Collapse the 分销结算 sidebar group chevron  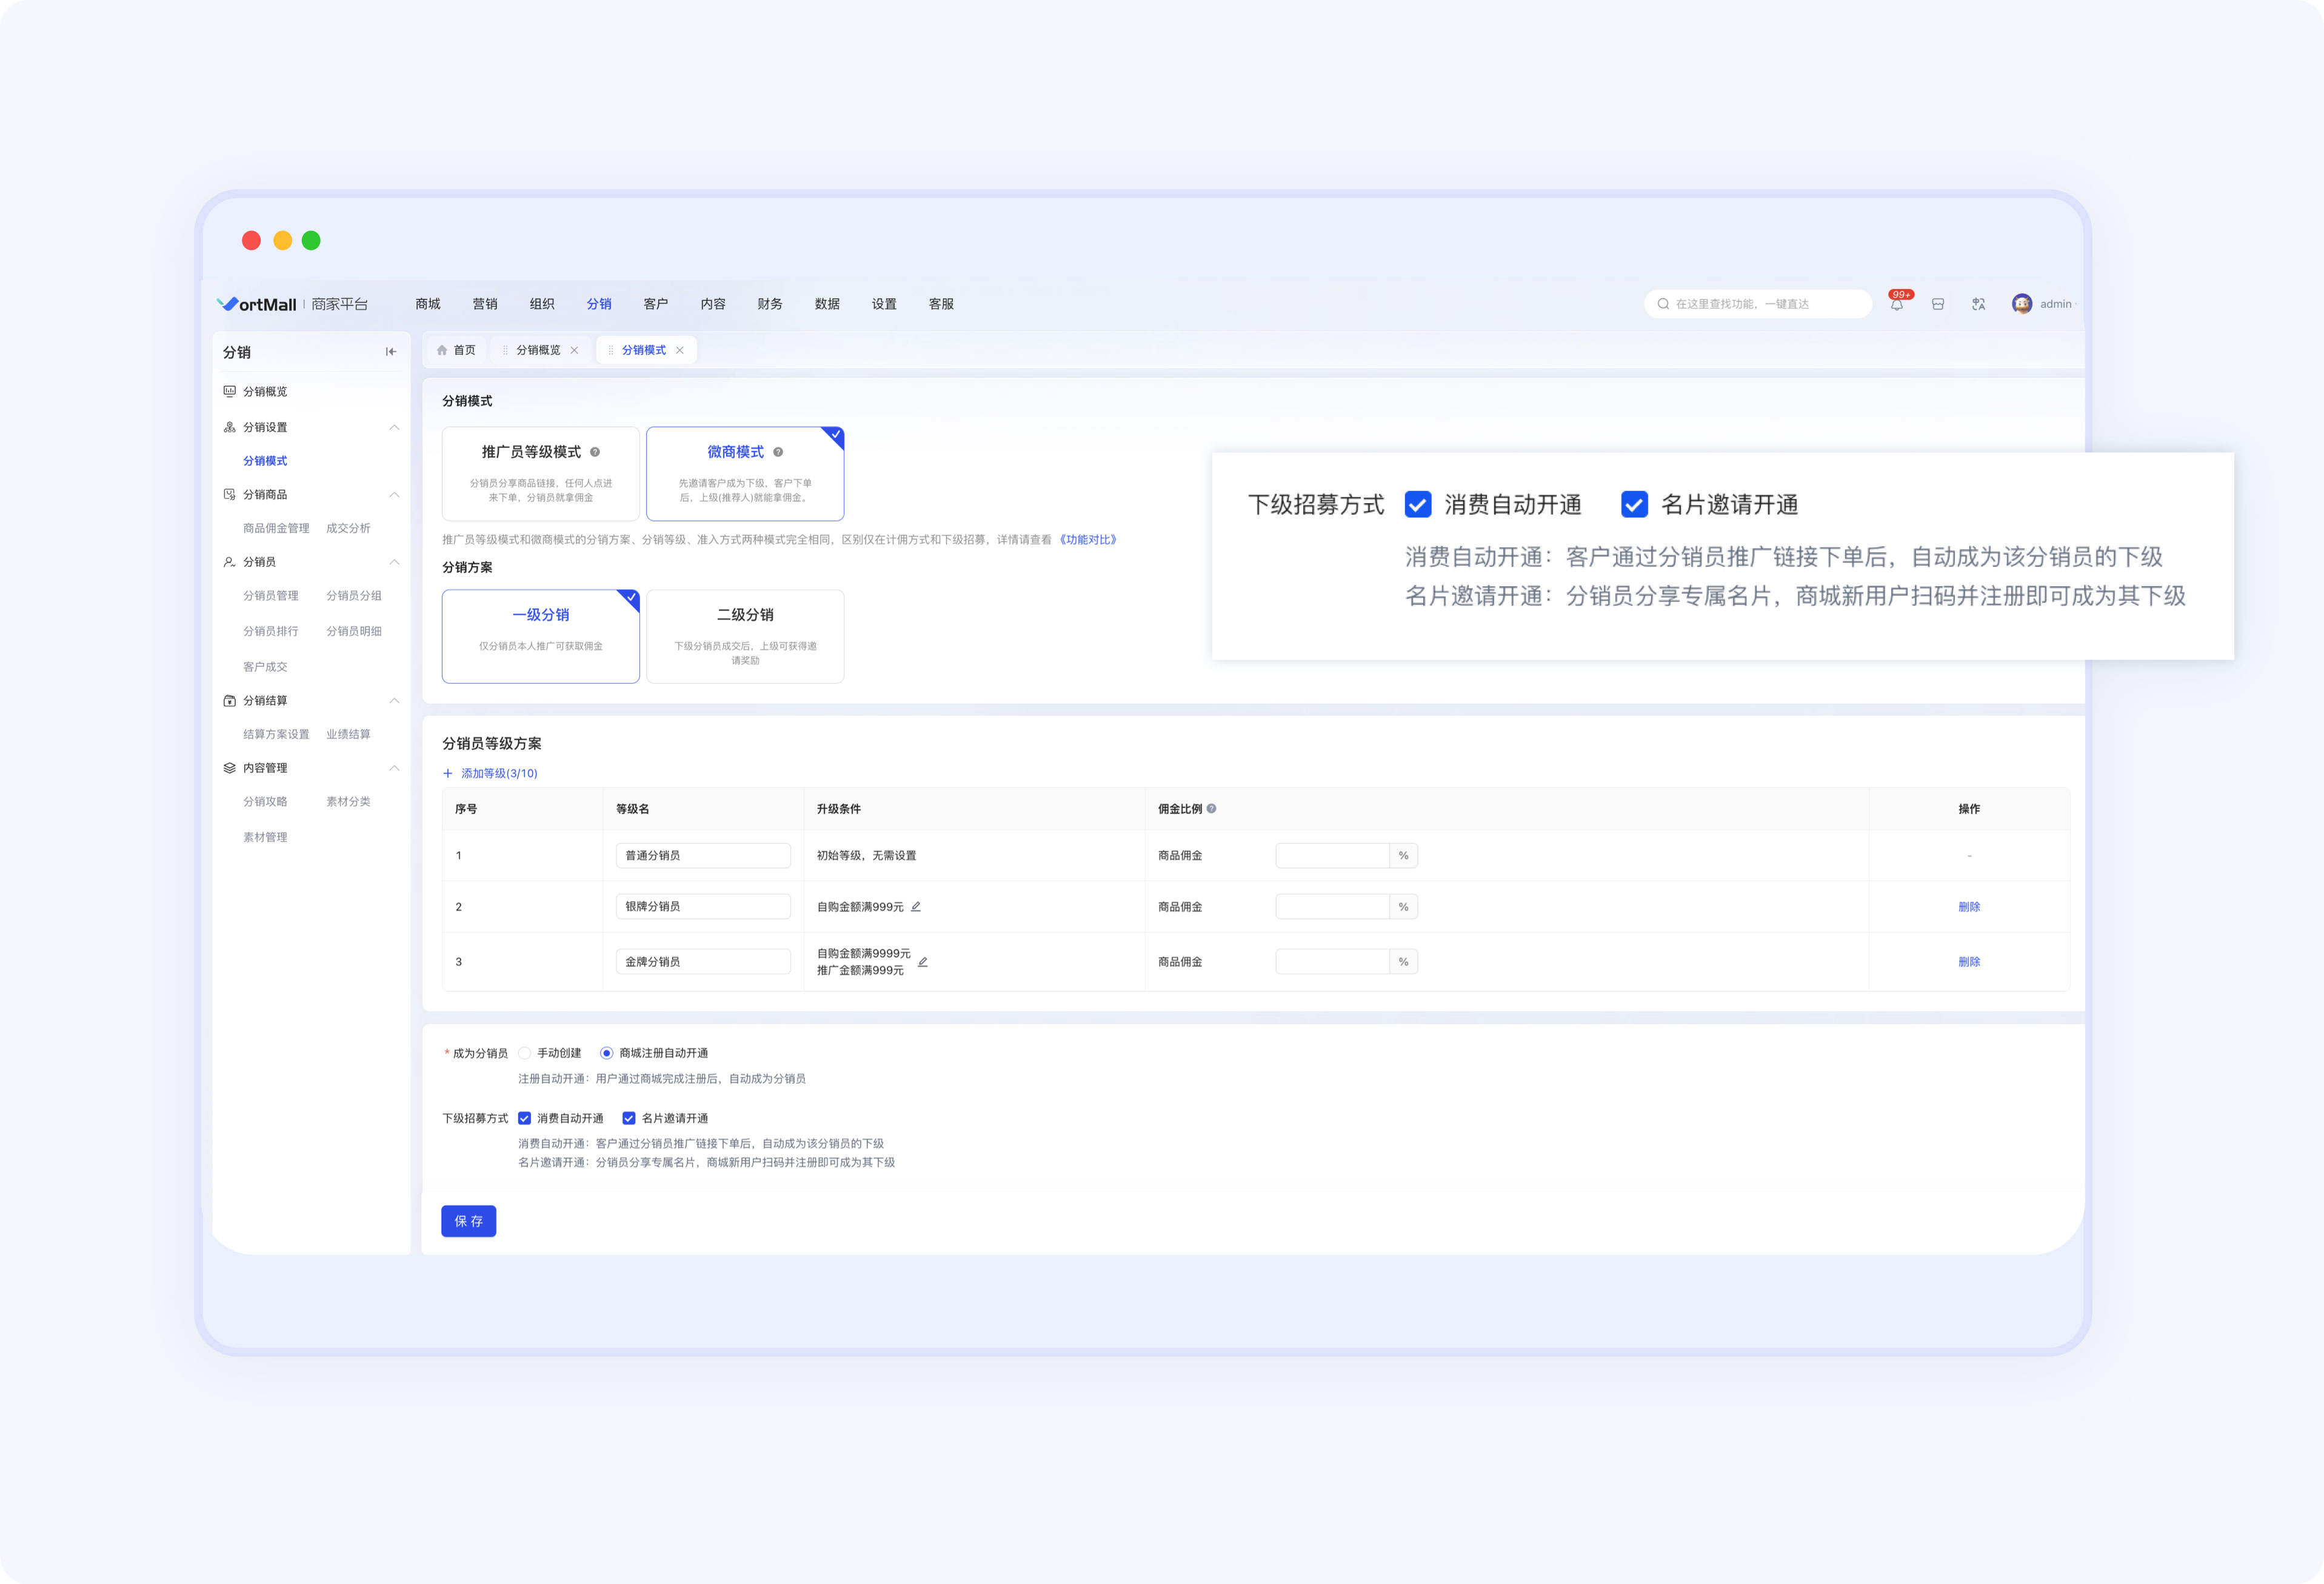coord(394,700)
